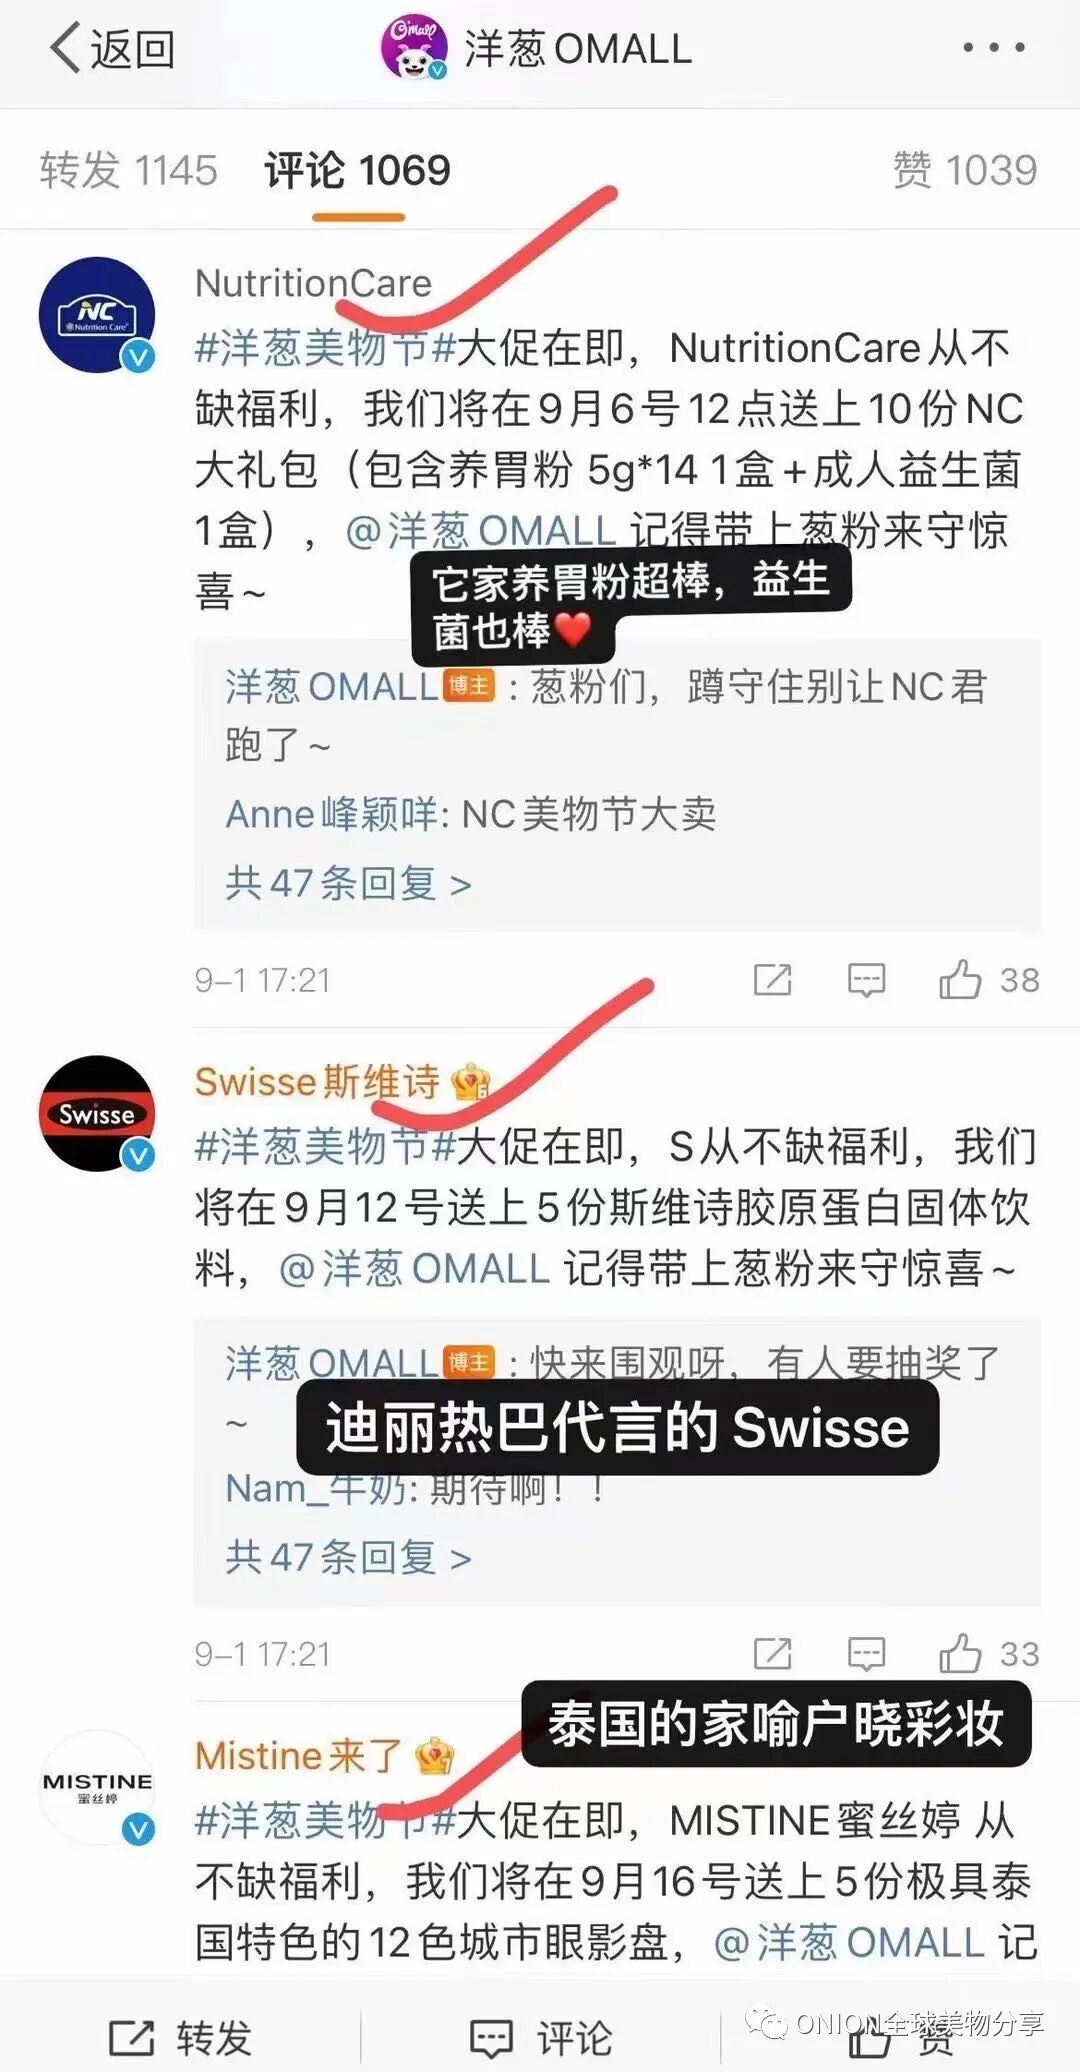This screenshot has height=2072, width=1080.
Task: Tap the 转发 button in bottom bar
Action: 180,2037
